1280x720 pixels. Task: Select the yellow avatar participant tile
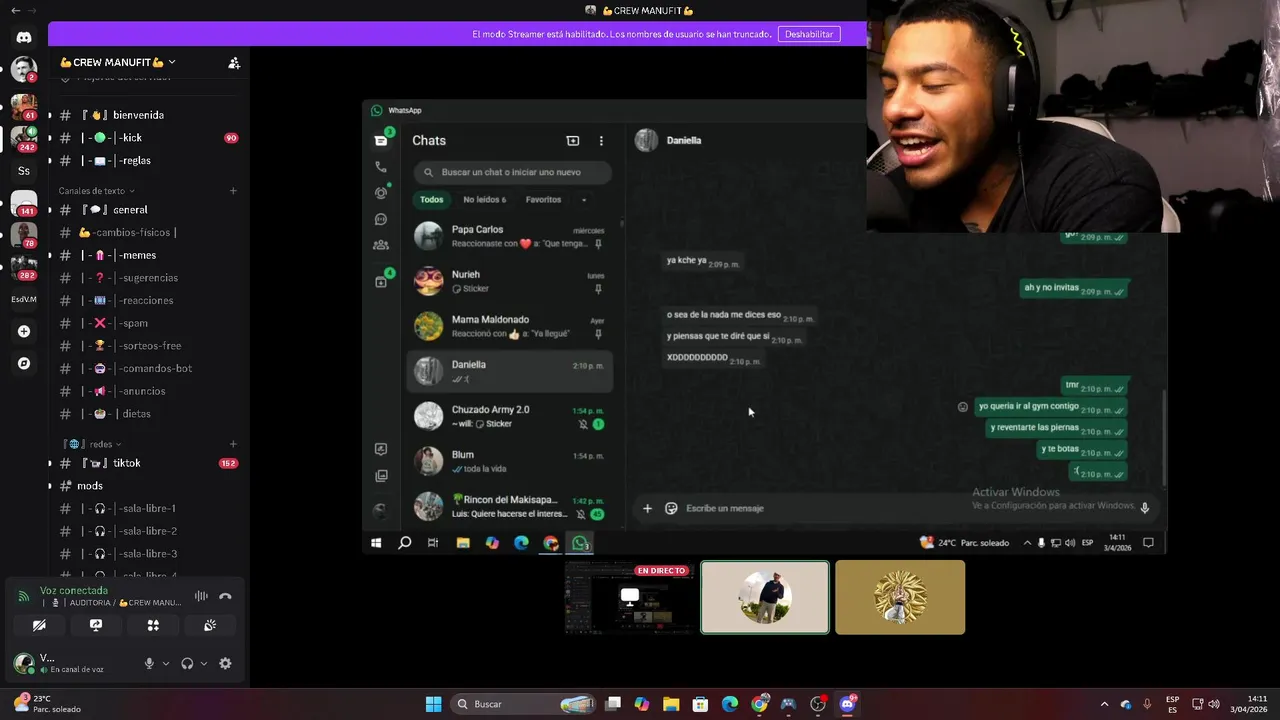click(x=900, y=597)
